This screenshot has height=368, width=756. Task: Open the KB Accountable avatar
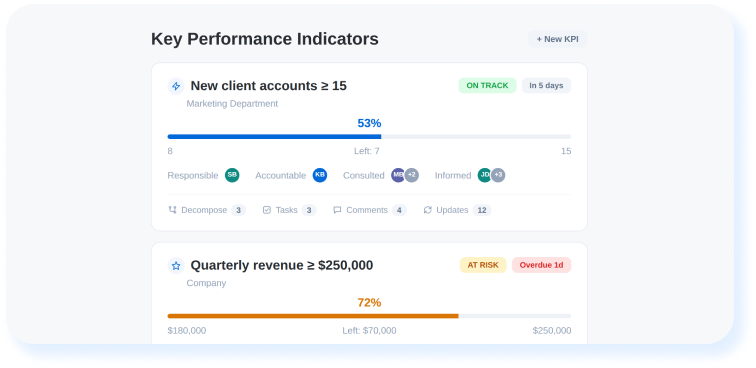point(320,175)
